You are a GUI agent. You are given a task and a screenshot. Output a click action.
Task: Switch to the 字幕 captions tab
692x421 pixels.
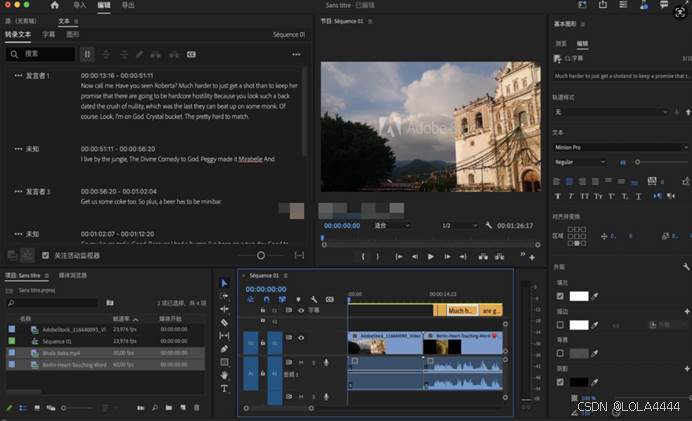tap(46, 33)
